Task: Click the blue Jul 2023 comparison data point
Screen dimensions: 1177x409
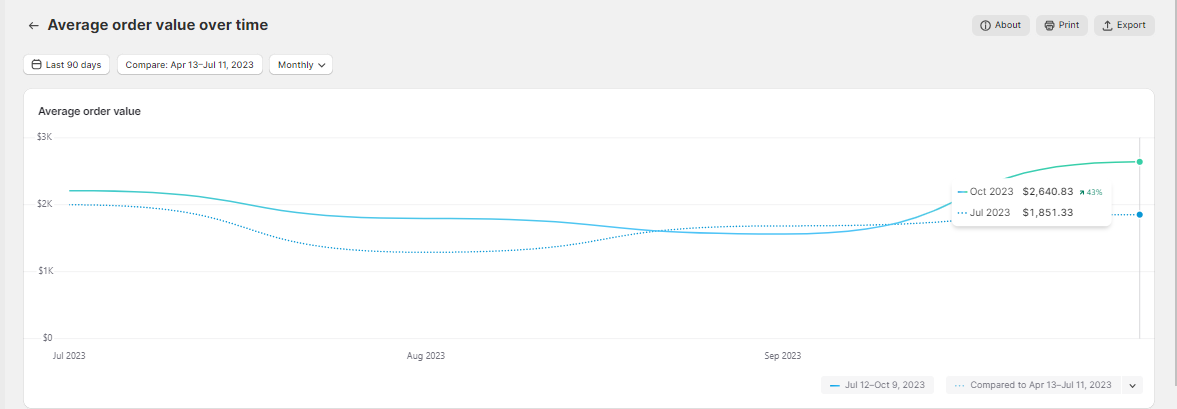Action: [x=1139, y=214]
